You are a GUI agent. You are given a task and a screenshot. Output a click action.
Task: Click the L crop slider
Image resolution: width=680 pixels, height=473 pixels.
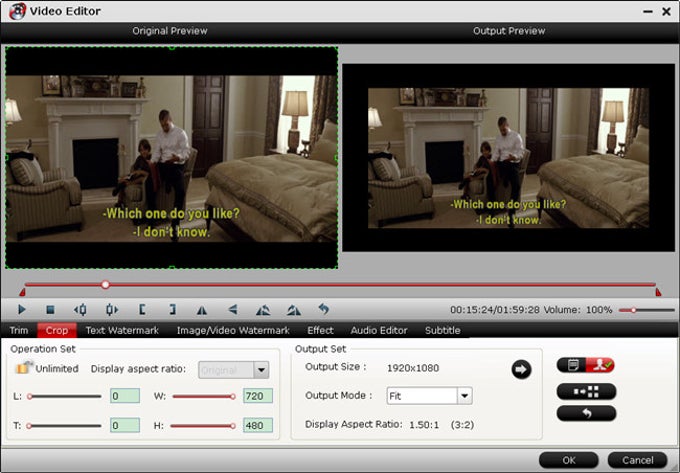click(64, 396)
